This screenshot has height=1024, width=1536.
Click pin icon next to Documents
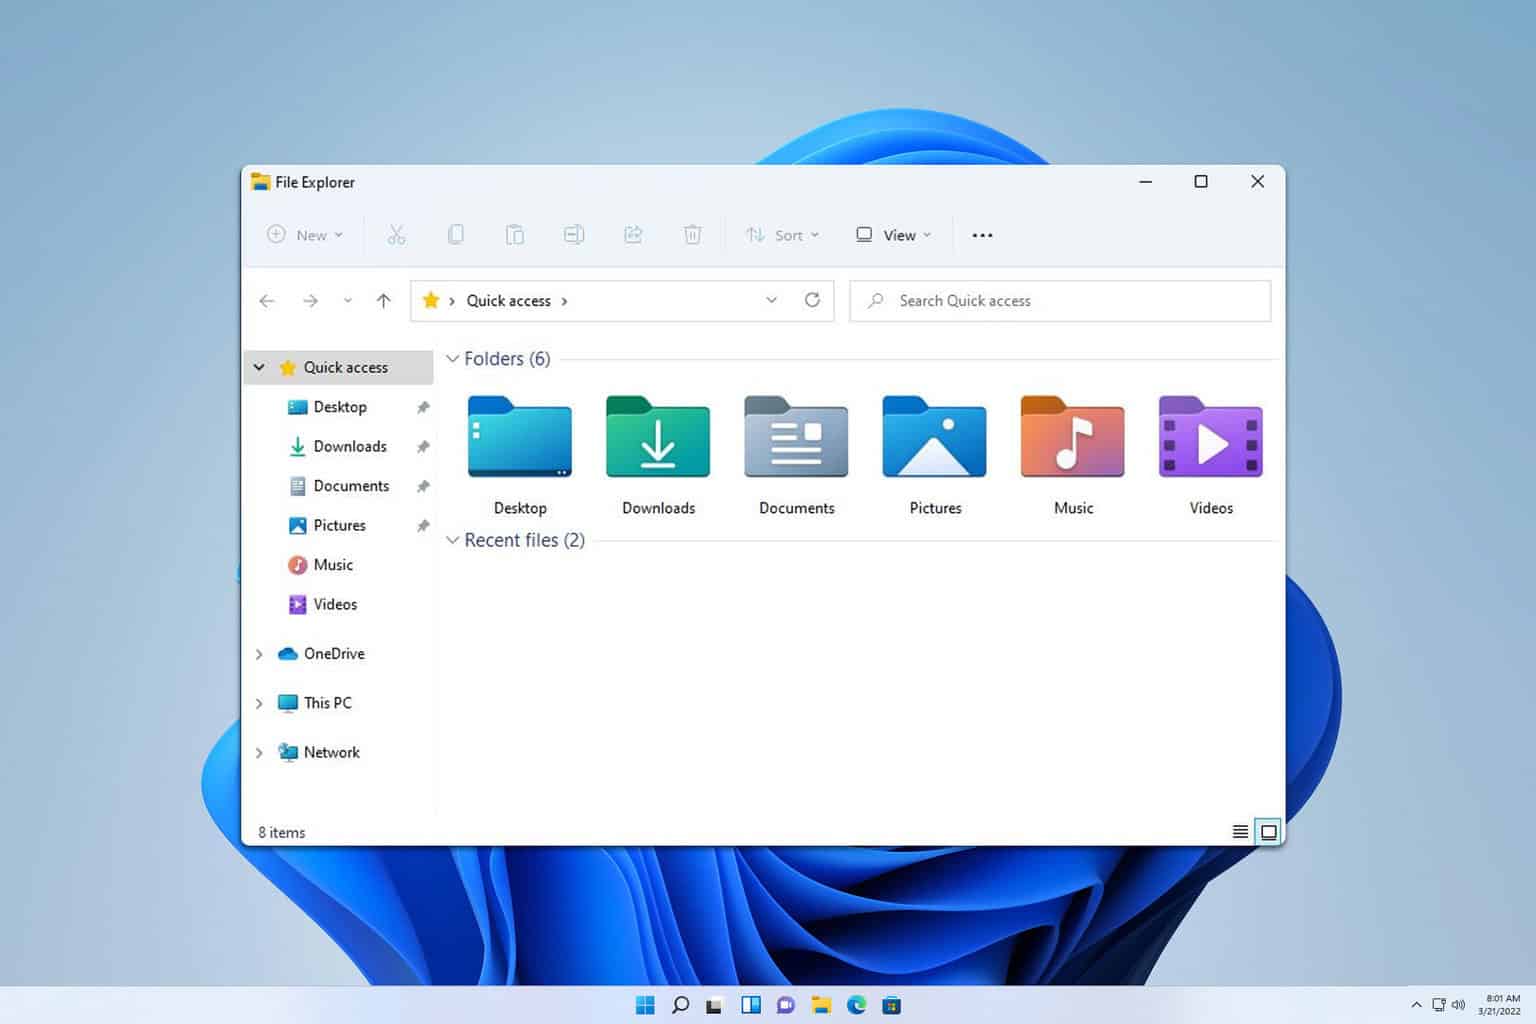[x=423, y=486]
